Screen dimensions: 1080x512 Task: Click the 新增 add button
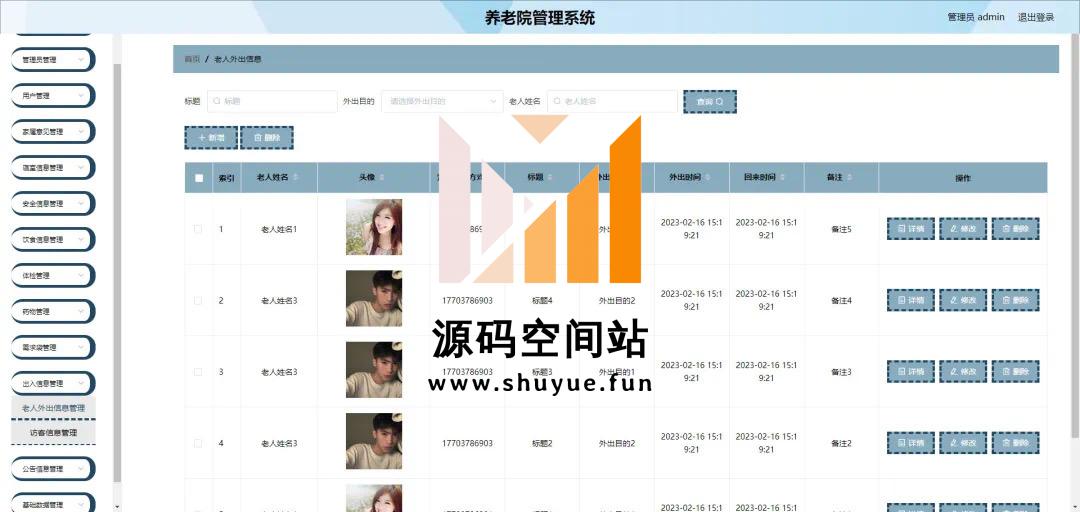pos(211,138)
